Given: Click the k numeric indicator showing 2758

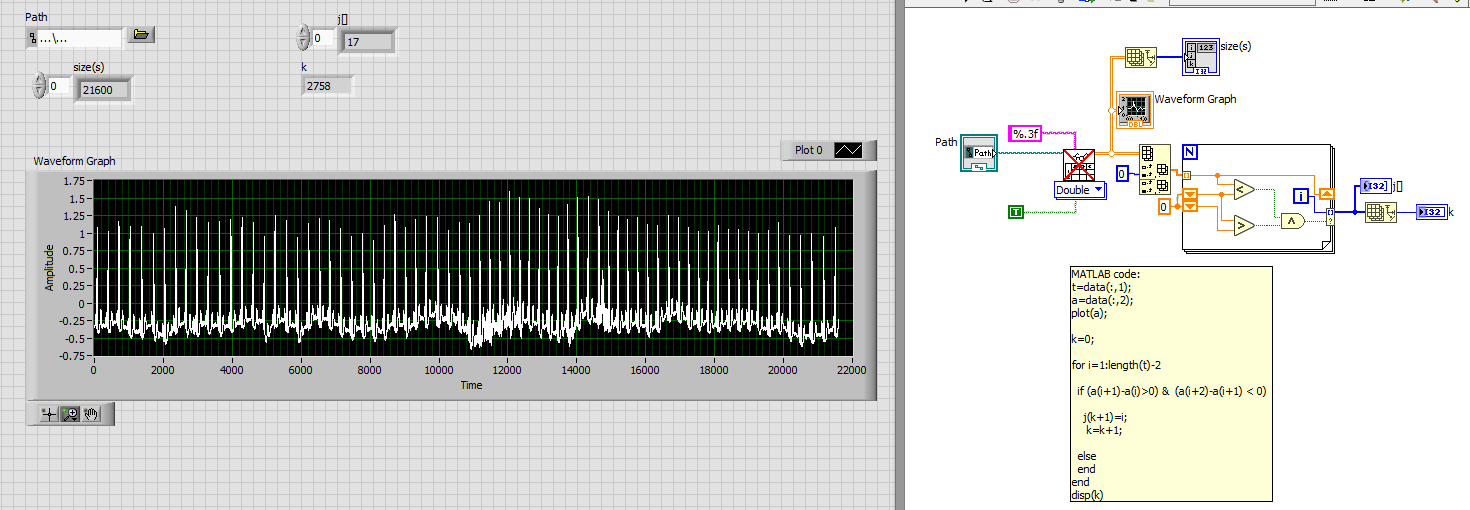Looking at the screenshot, I should (326, 87).
